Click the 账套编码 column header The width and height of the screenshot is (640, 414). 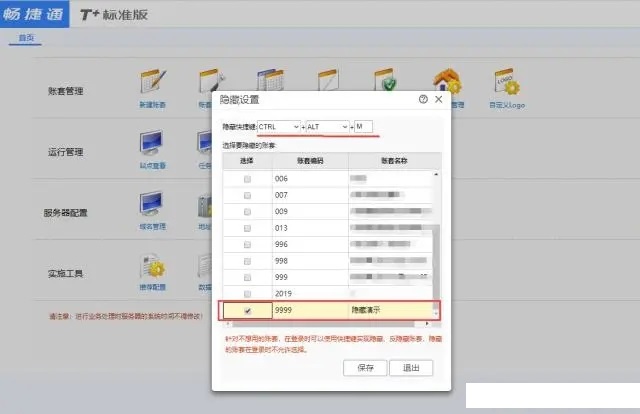point(310,161)
